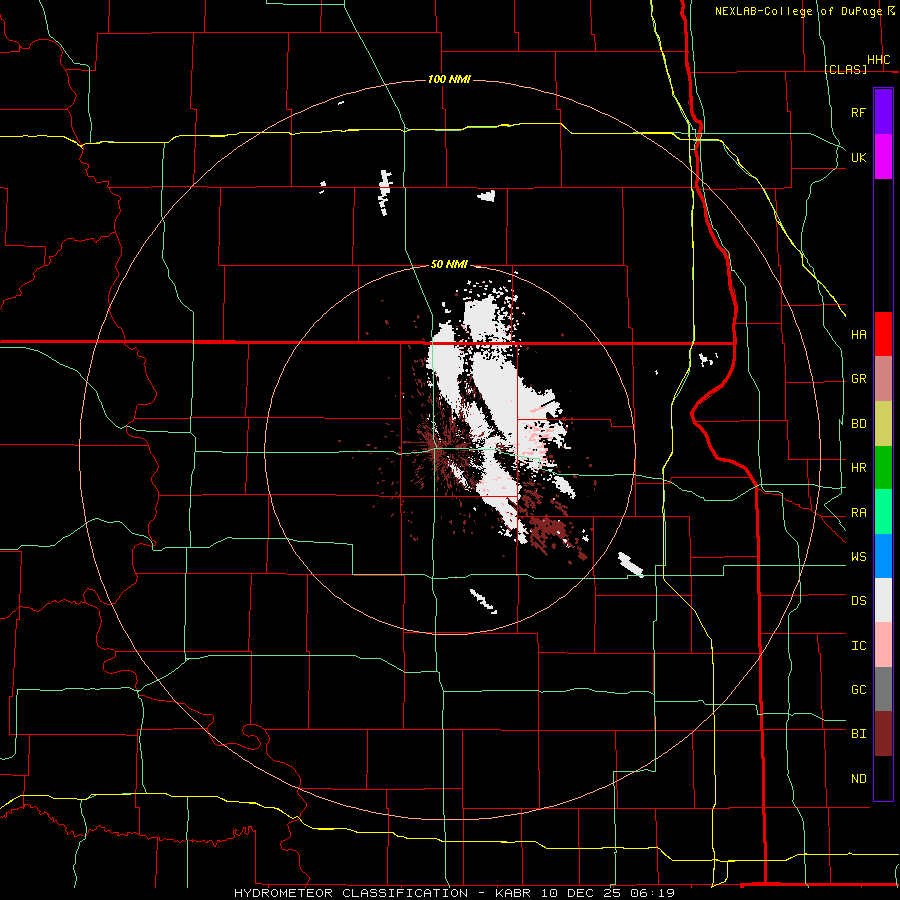Click the 100 NMI range ring label

[449, 79]
